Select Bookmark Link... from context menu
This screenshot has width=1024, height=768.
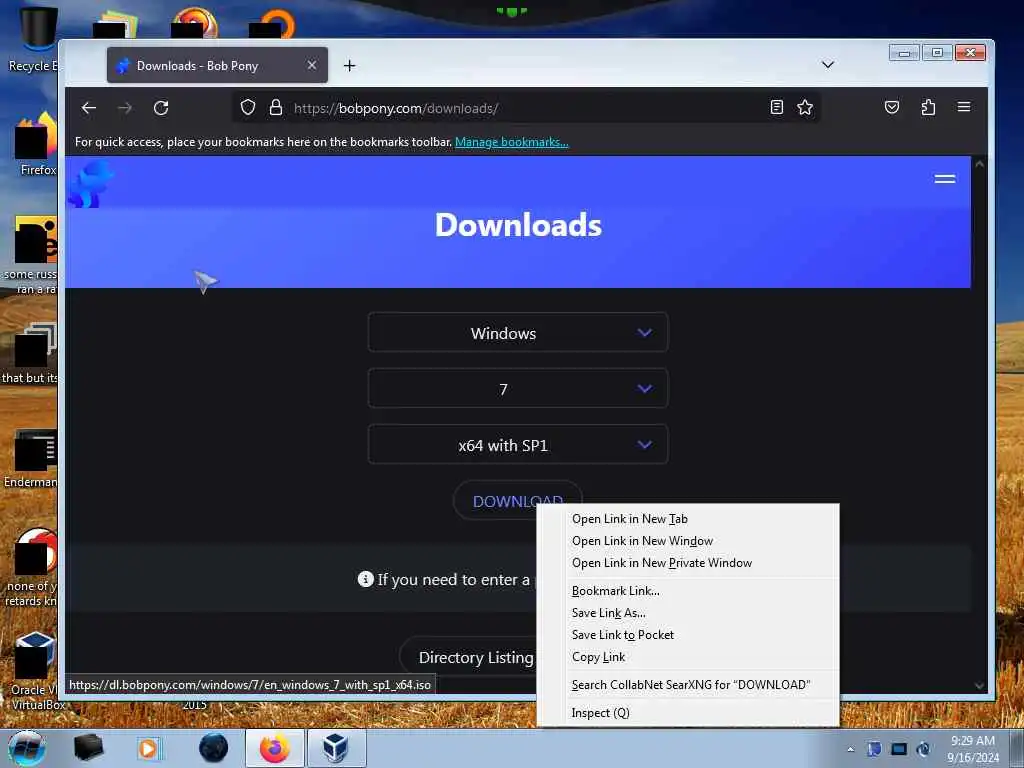tap(688, 591)
